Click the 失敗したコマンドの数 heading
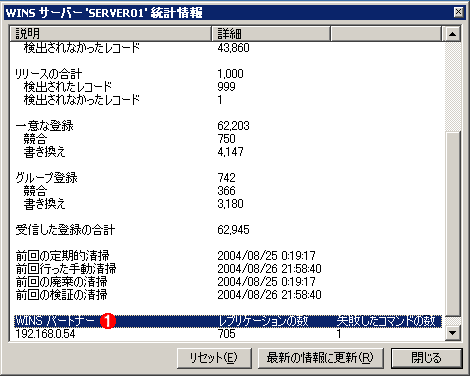The height and width of the screenshot is (376, 470). pos(386,321)
